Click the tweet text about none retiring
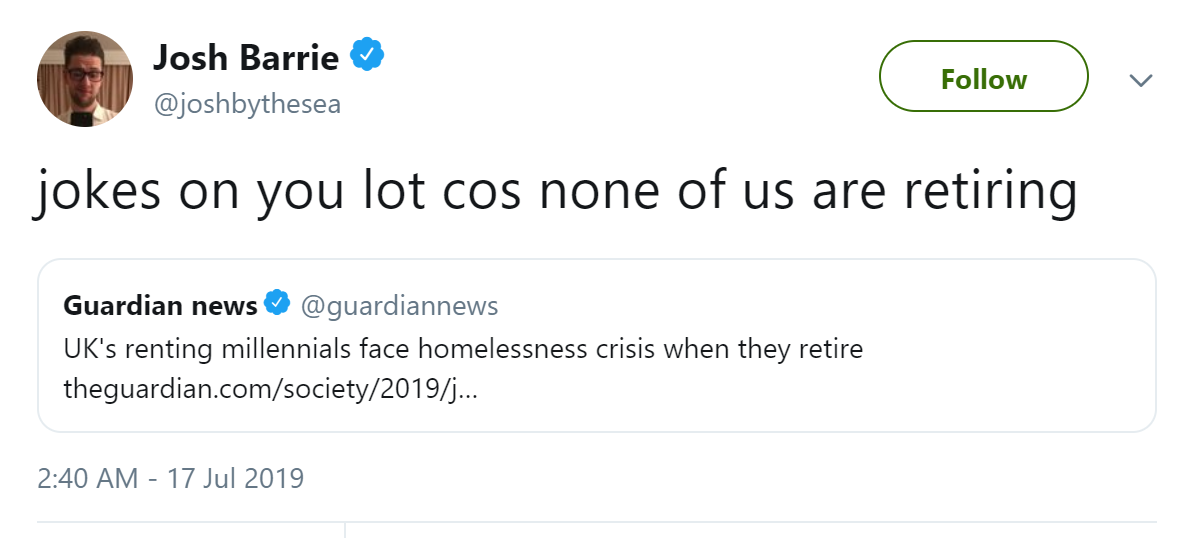Image resolution: width=1182 pixels, height=538 pixels. point(556,191)
